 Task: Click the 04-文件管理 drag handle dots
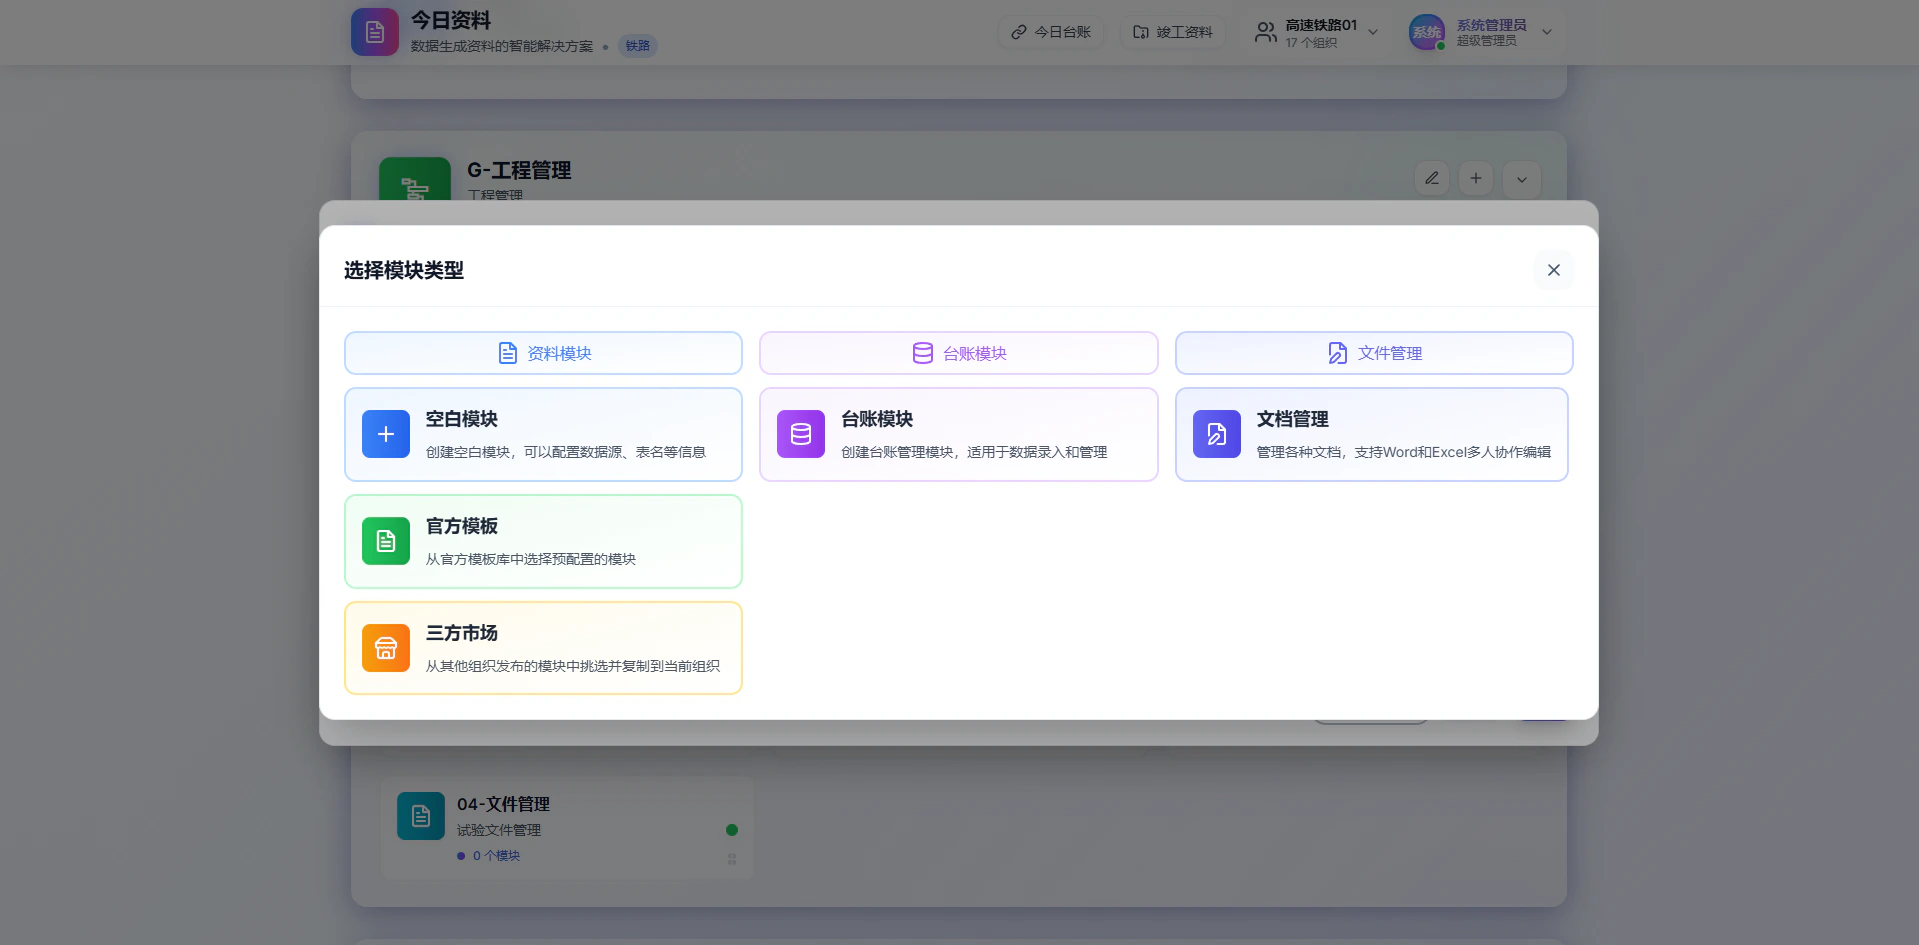coord(732,859)
